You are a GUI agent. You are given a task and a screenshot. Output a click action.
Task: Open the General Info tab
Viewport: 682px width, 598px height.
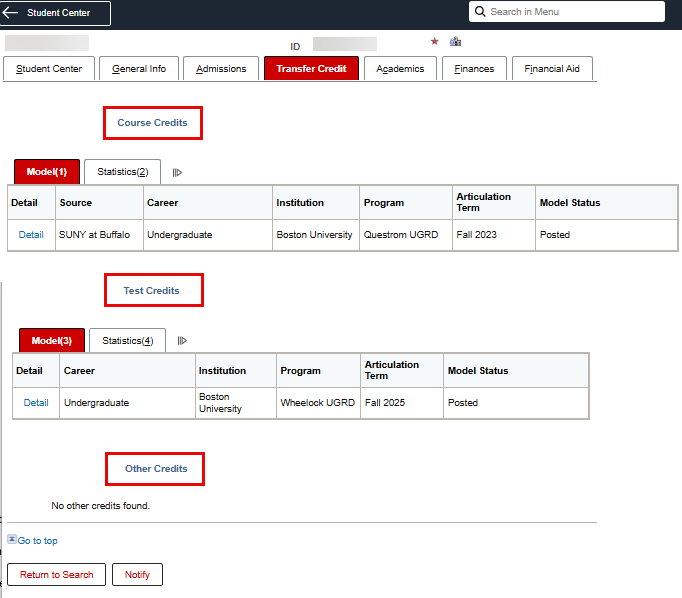pyautogui.click(x=139, y=69)
